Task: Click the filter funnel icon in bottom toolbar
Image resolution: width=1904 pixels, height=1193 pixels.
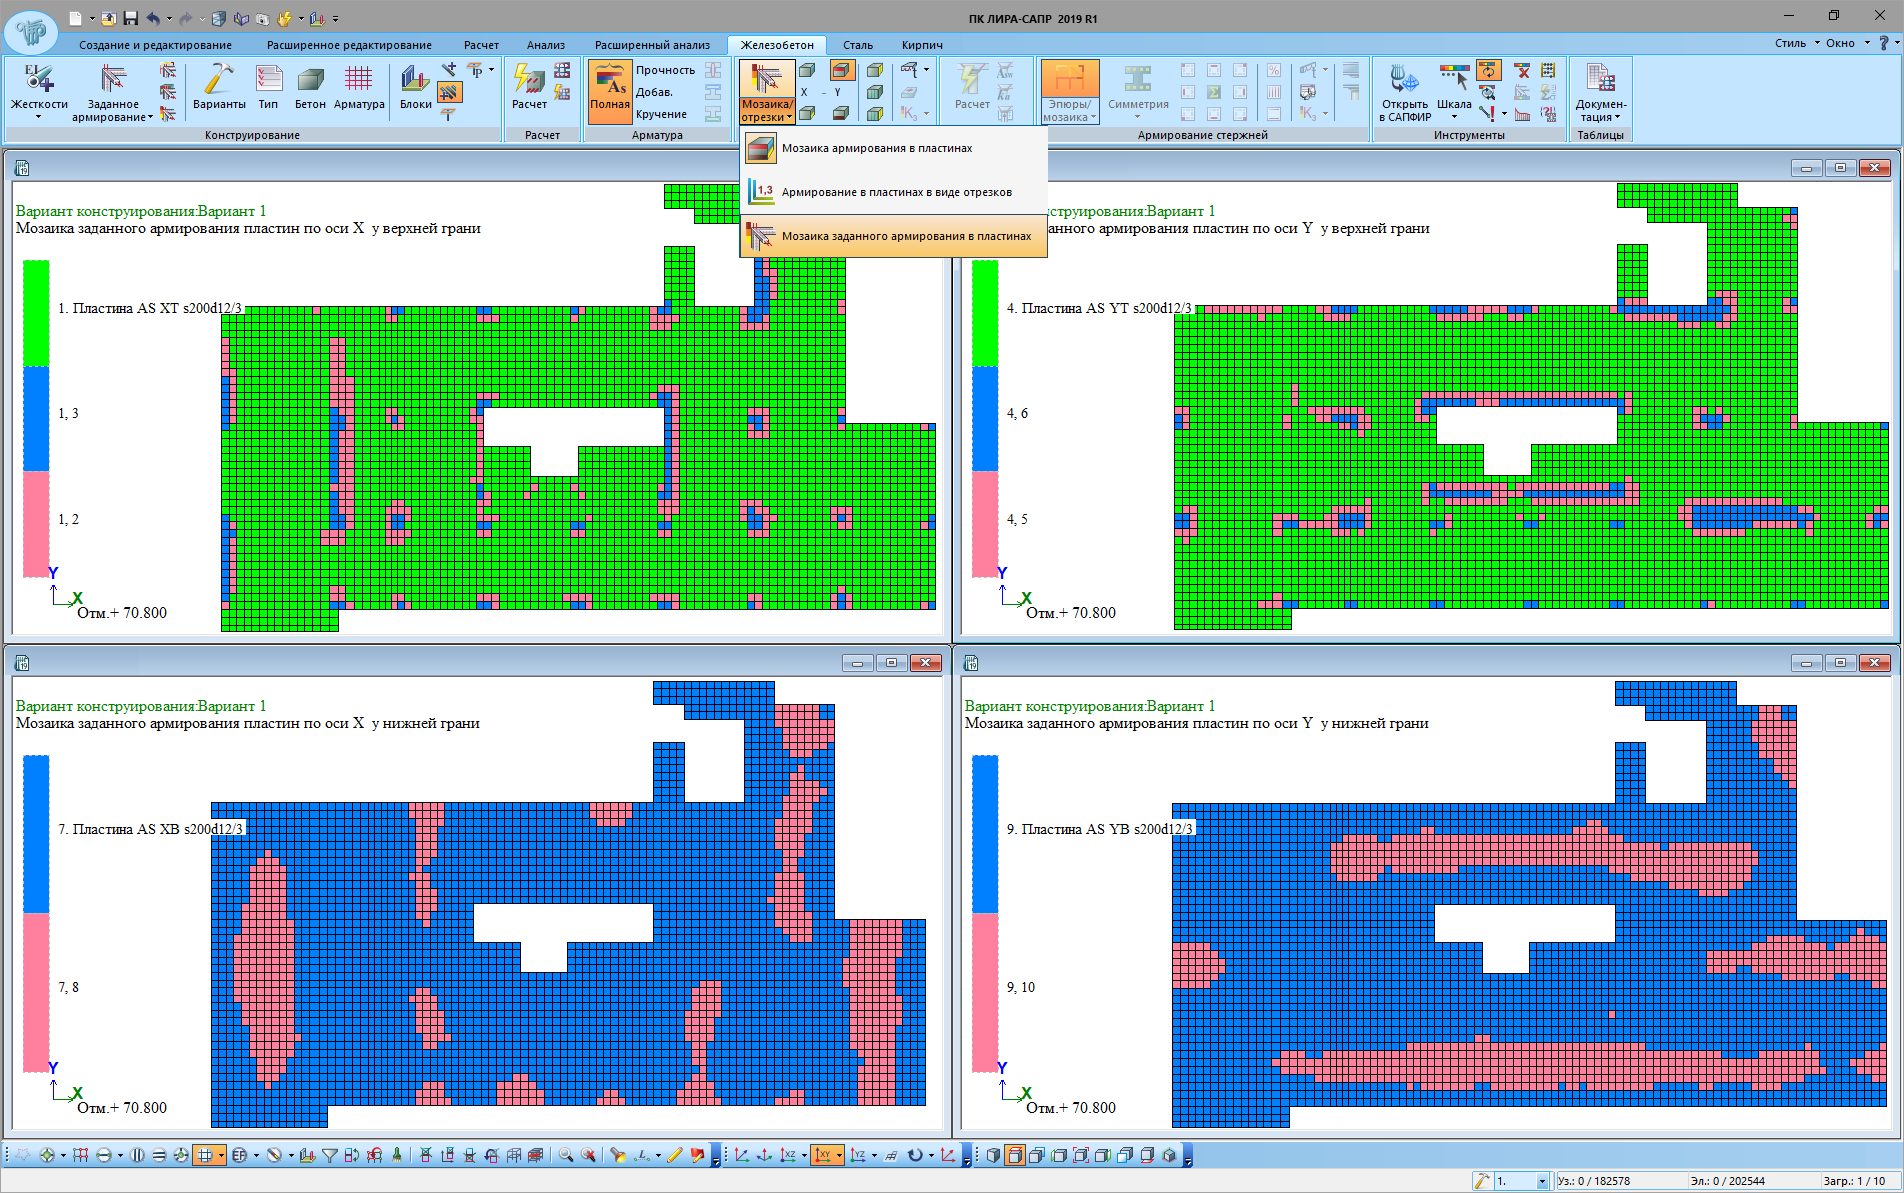Action: [x=330, y=1155]
